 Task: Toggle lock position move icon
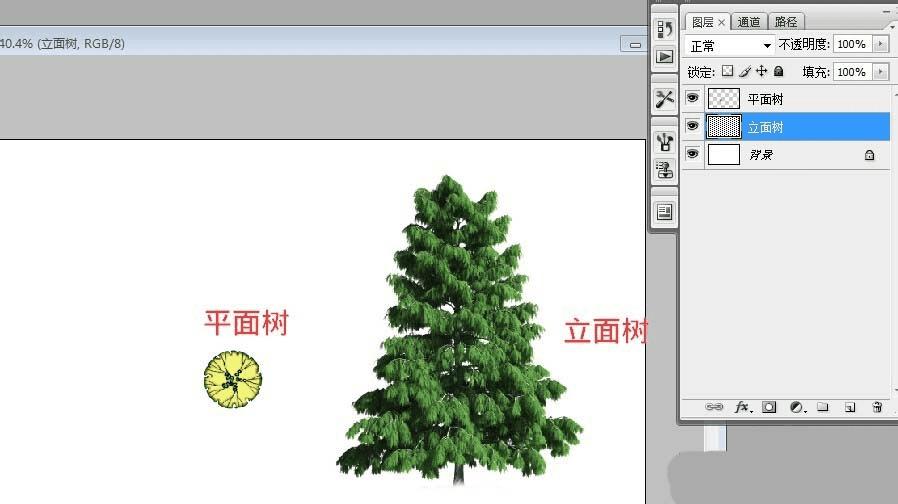tap(761, 71)
